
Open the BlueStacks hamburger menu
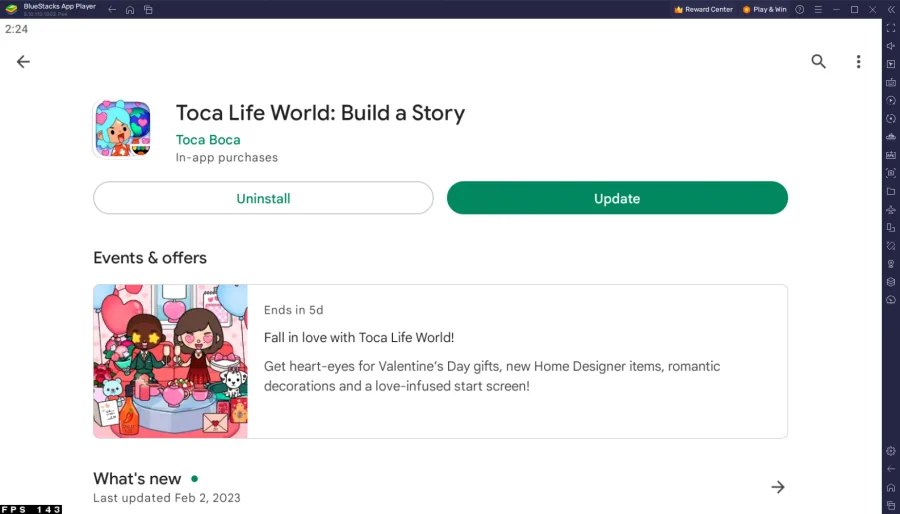(x=818, y=10)
